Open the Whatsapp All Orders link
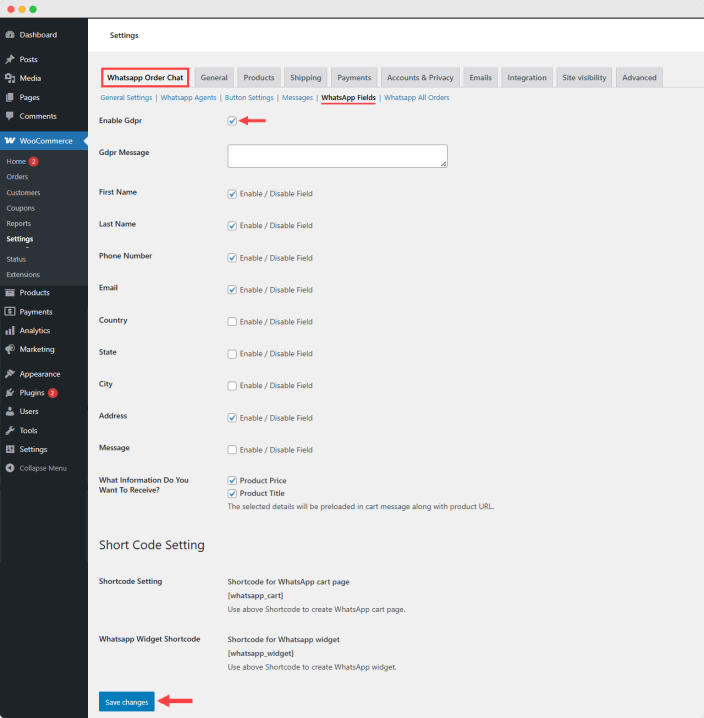This screenshot has height=718, width=704. pyautogui.click(x=416, y=98)
